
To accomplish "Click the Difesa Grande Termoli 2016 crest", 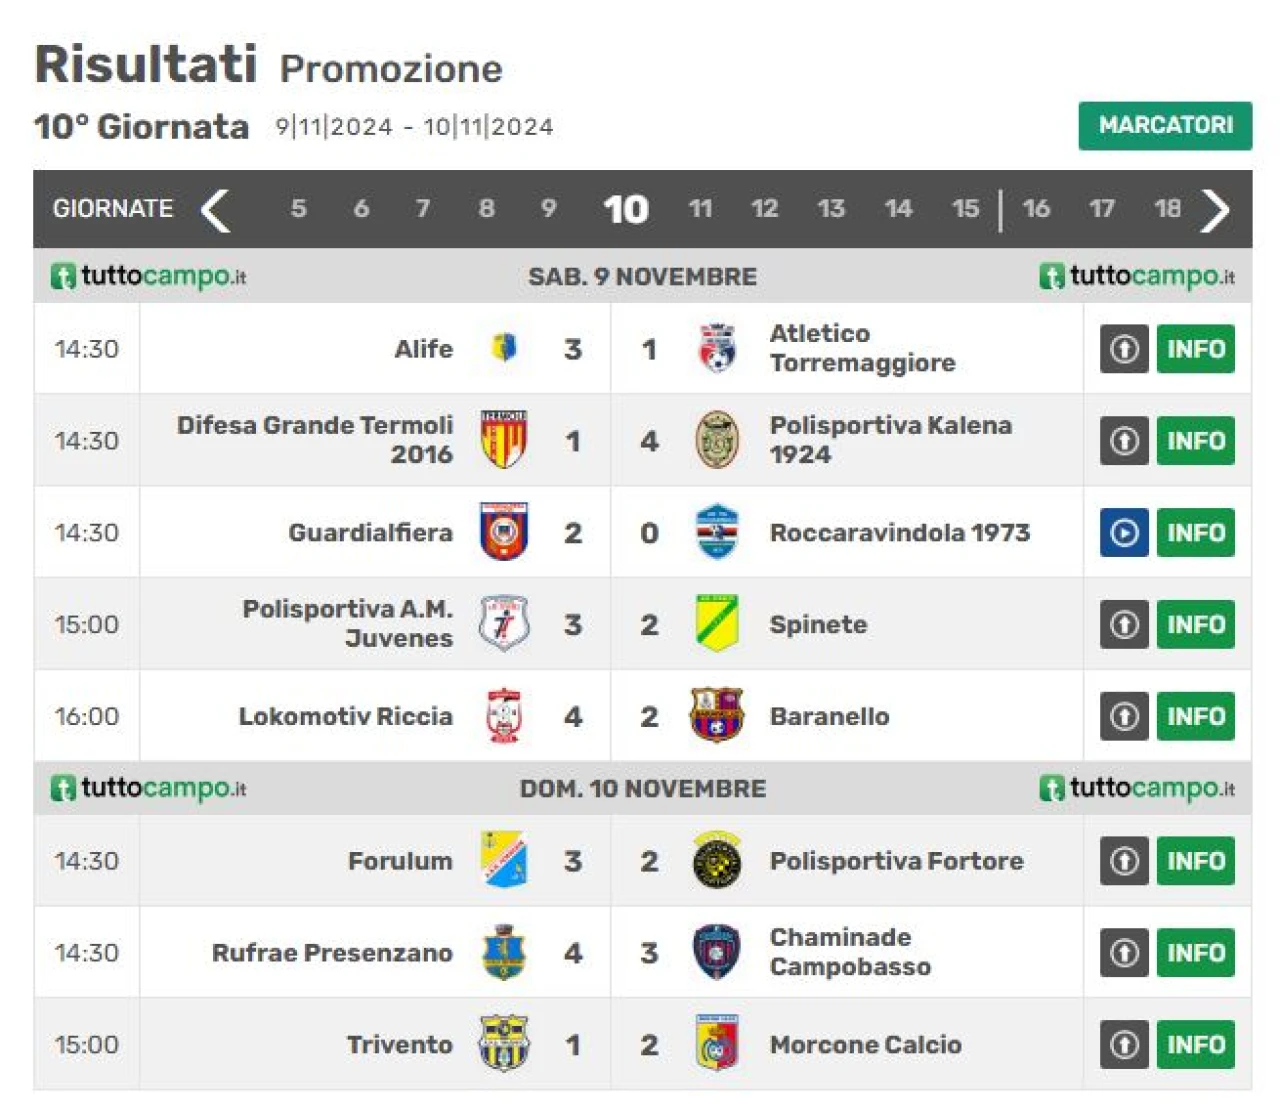I will tap(504, 440).
